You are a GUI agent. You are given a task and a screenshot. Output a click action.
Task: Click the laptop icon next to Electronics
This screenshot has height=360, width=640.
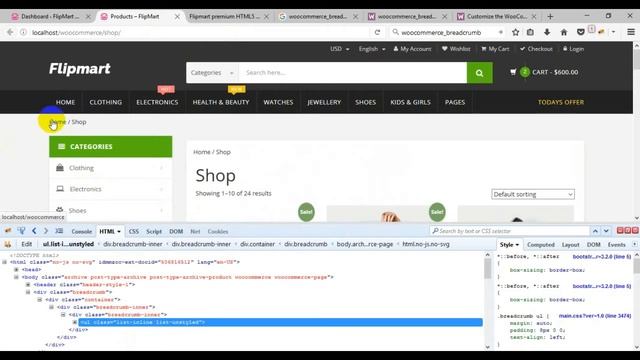60,189
